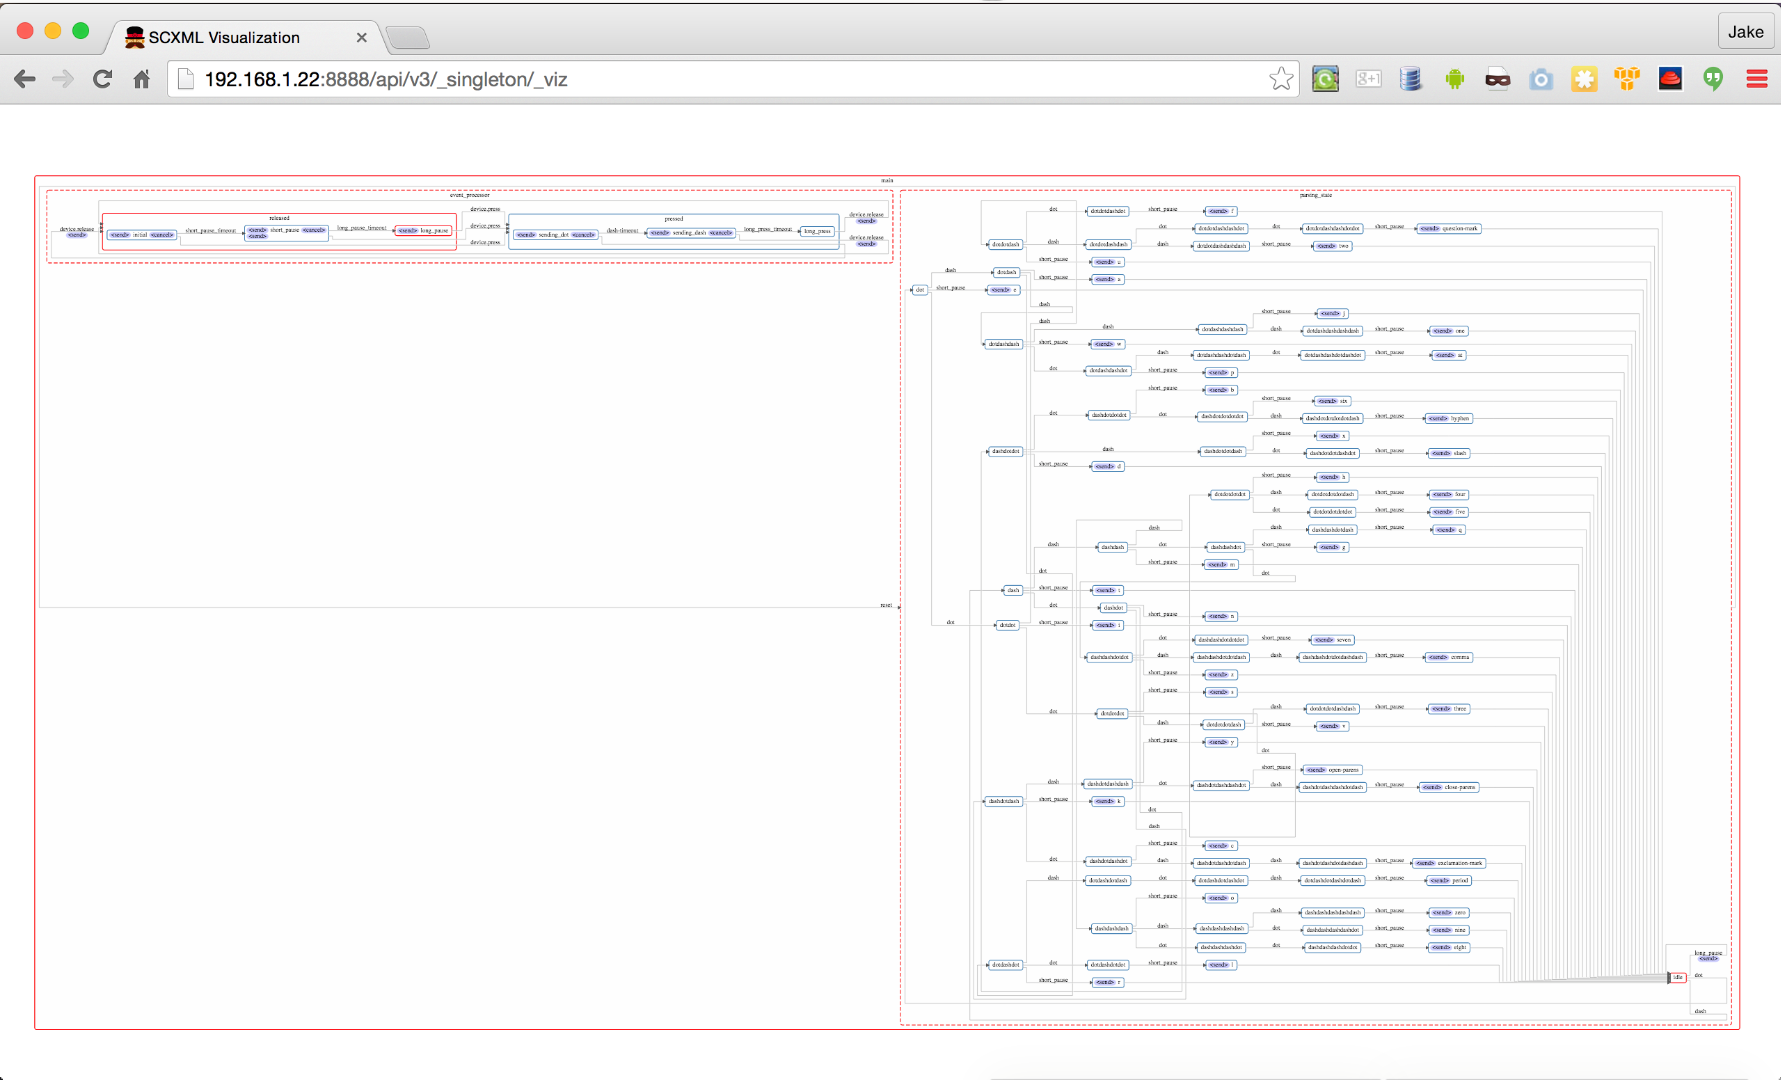Click the period send node
This screenshot has width=1781, height=1080.
point(1449,880)
